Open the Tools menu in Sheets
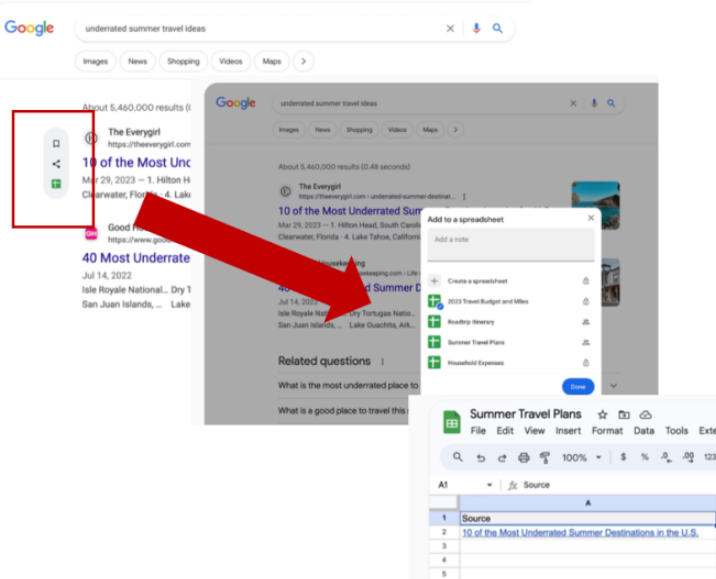 point(676,431)
